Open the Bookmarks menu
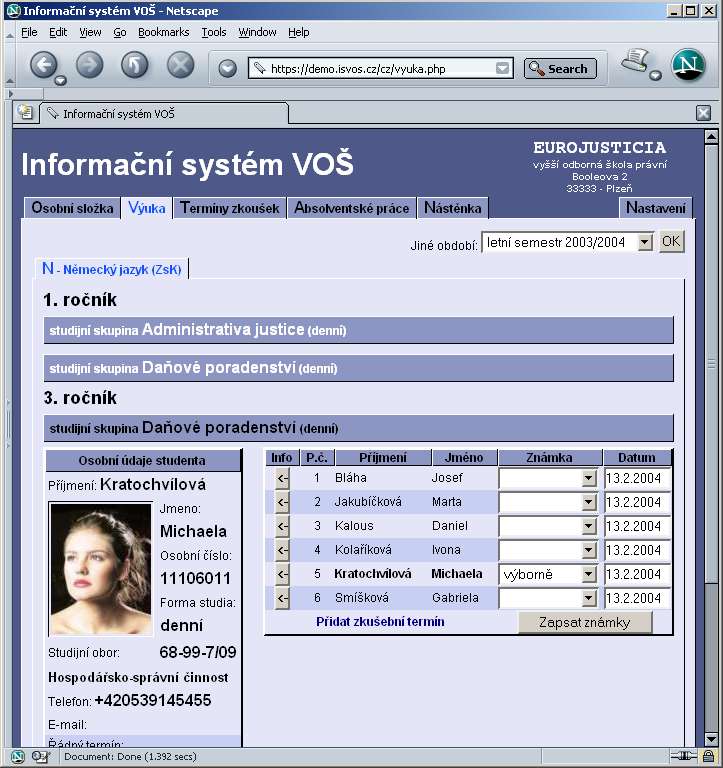This screenshot has height=768, width=723. 163,32
